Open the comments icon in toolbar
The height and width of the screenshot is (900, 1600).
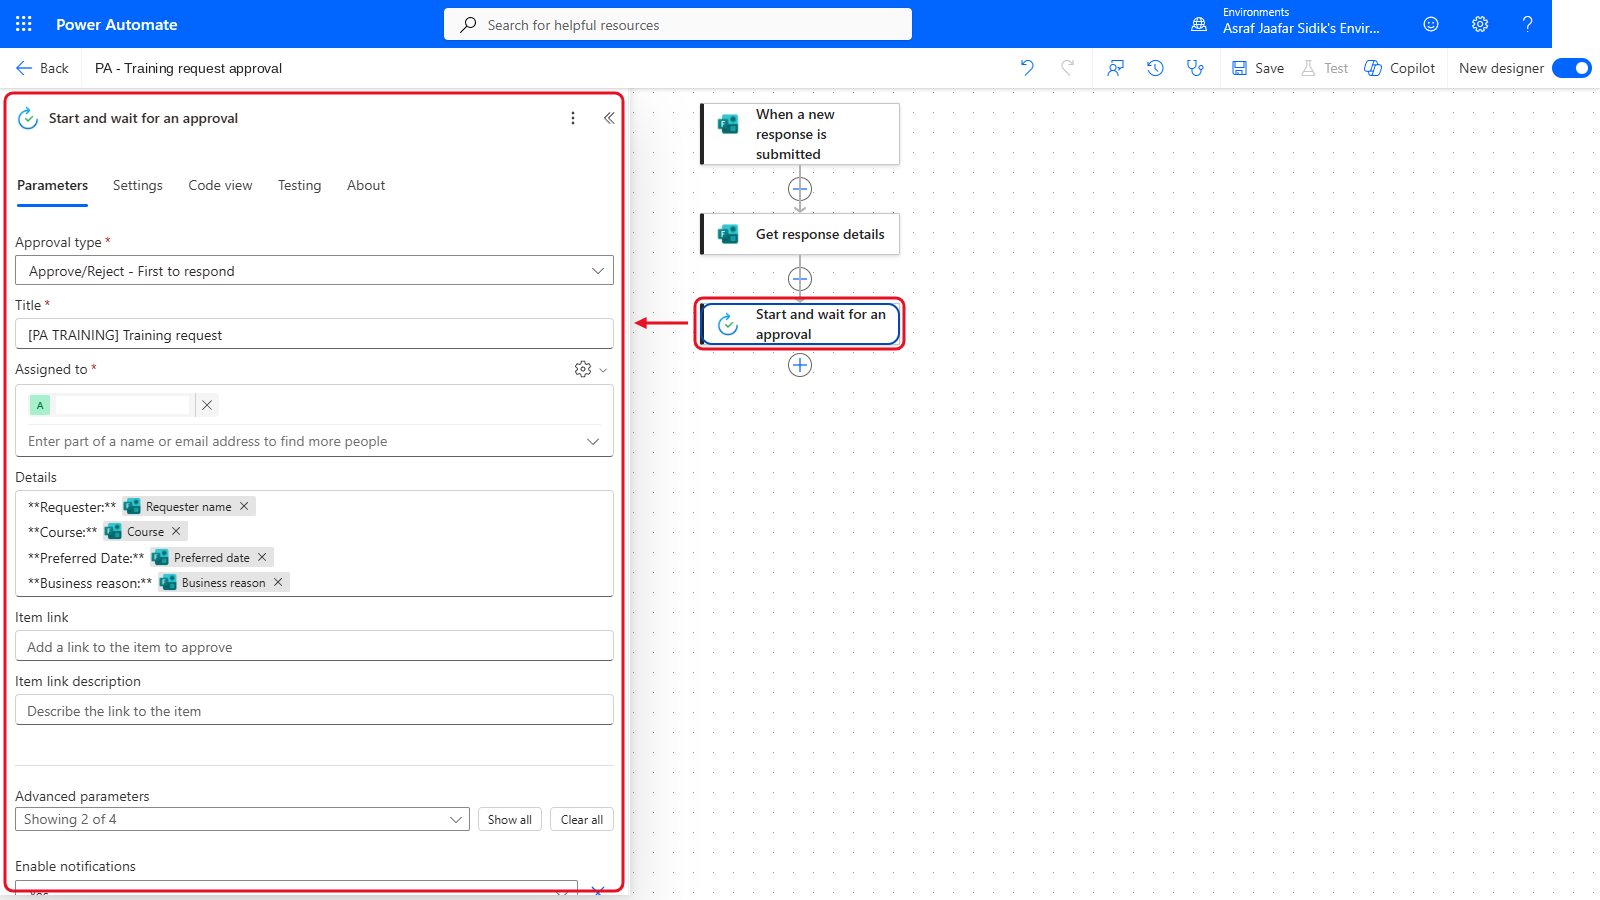(x=1116, y=68)
